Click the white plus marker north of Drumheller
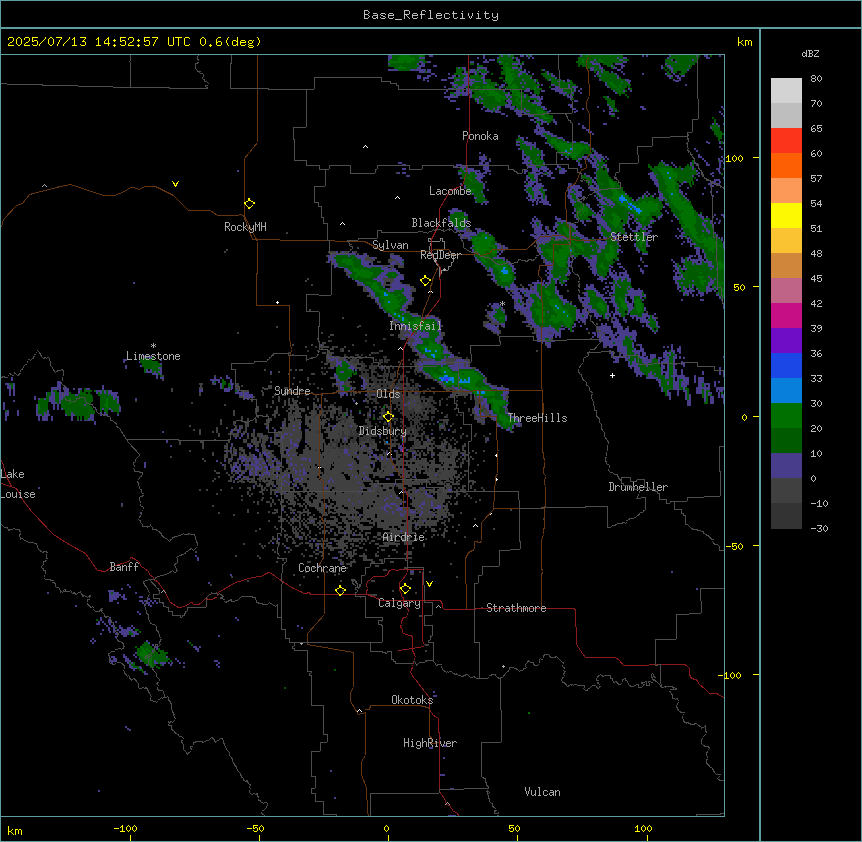Viewport: 862px width, 842px height. [612, 375]
